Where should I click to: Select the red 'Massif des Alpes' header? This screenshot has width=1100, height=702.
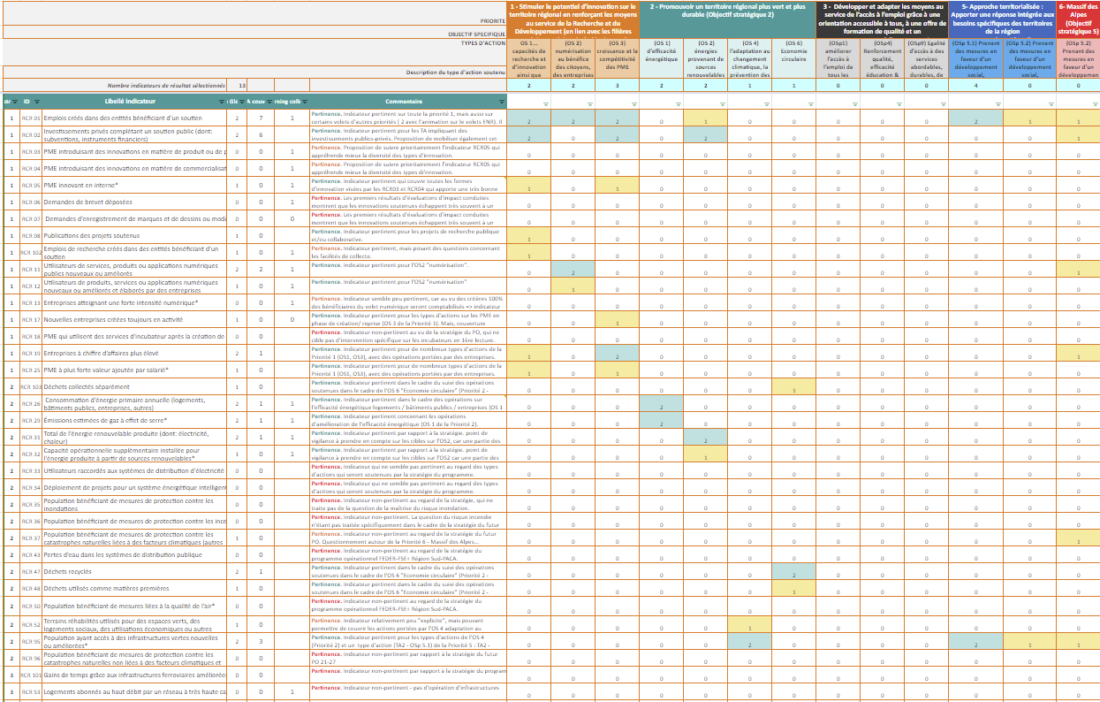tap(1078, 19)
